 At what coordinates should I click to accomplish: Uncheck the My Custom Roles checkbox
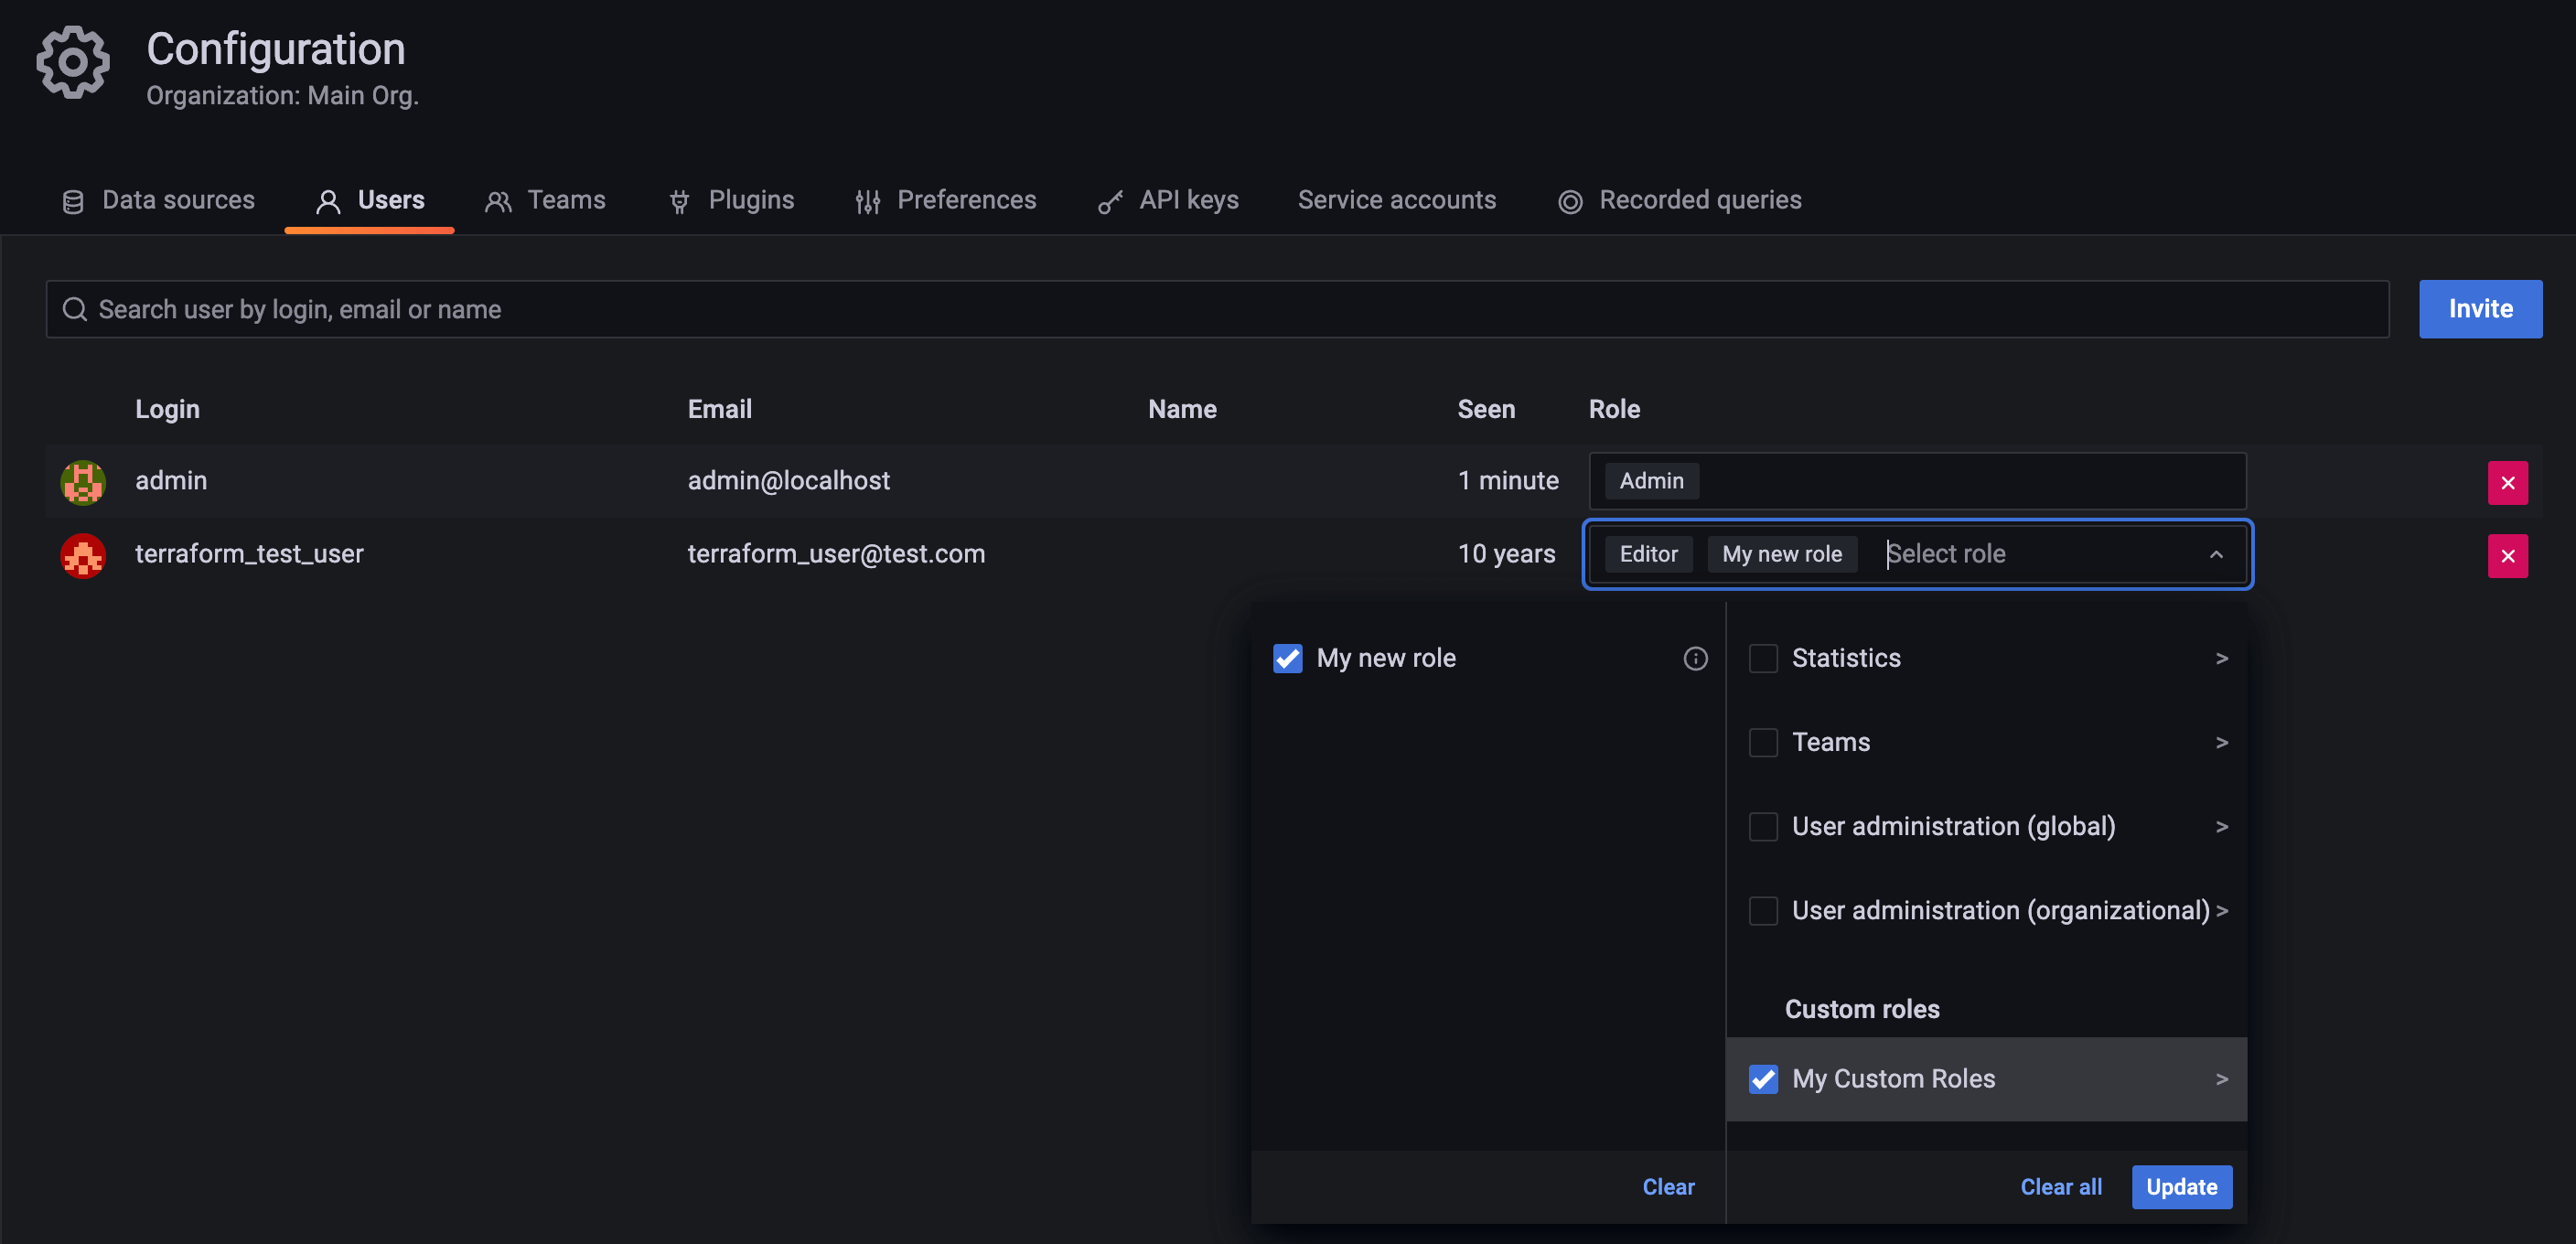pos(1763,1079)
